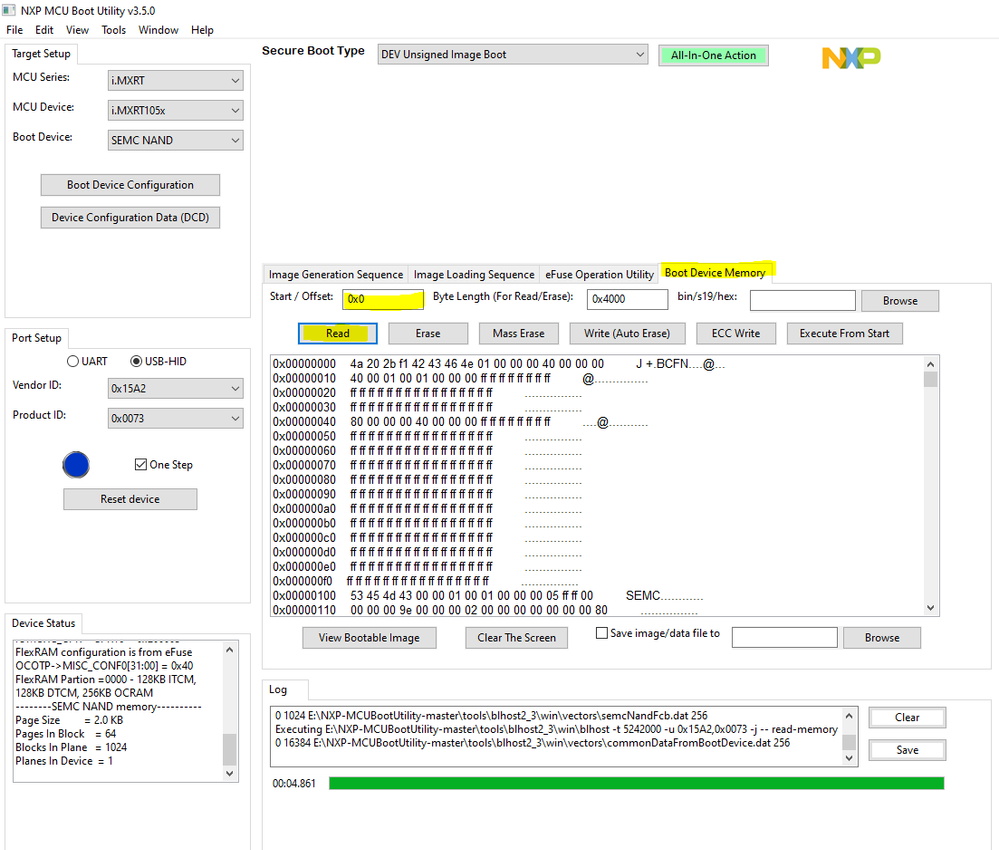Open the Edit menu
Viewport: 999px width, 850px height.
(44, 30)
